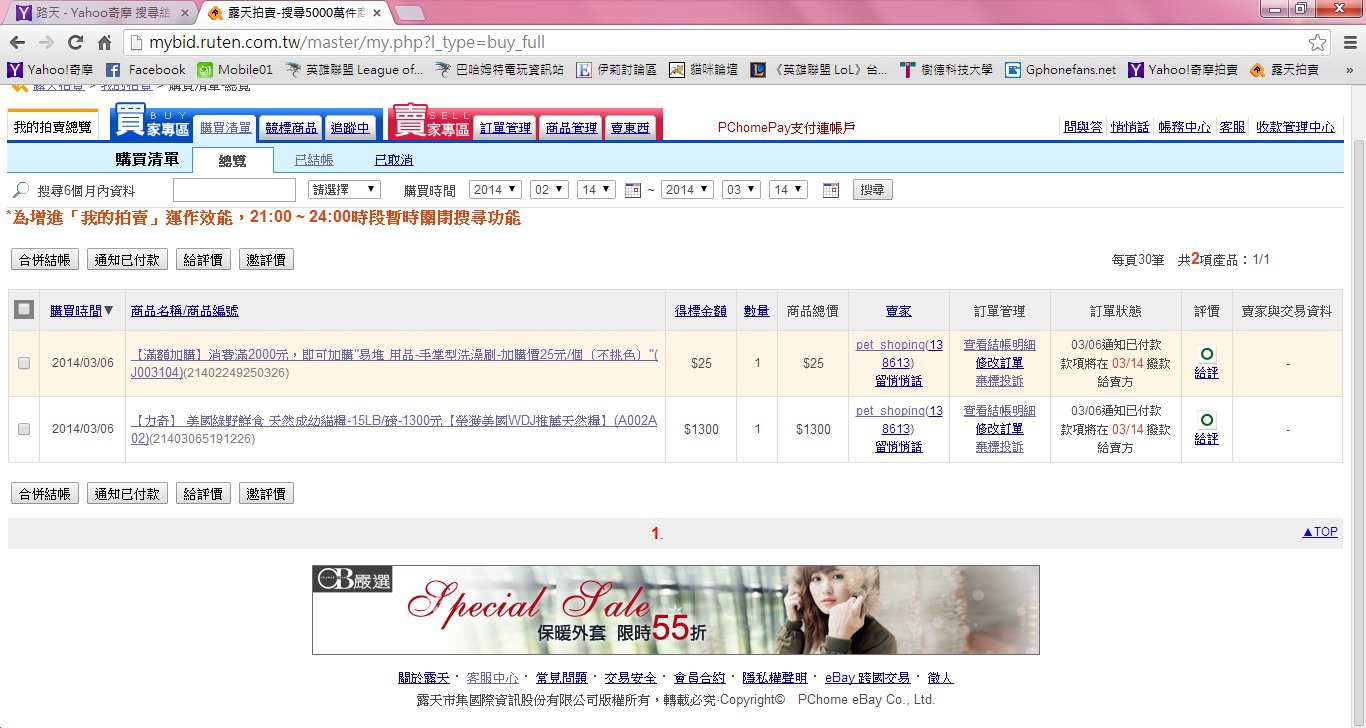
Task: Open the Facebook bookmark
Action: pos(146,70)
